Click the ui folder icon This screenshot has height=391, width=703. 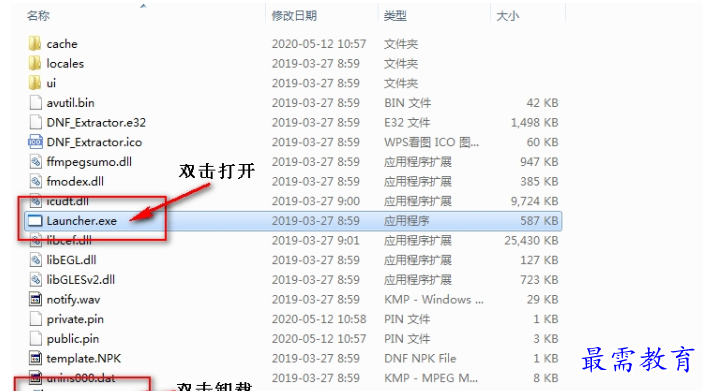(35, 83)
